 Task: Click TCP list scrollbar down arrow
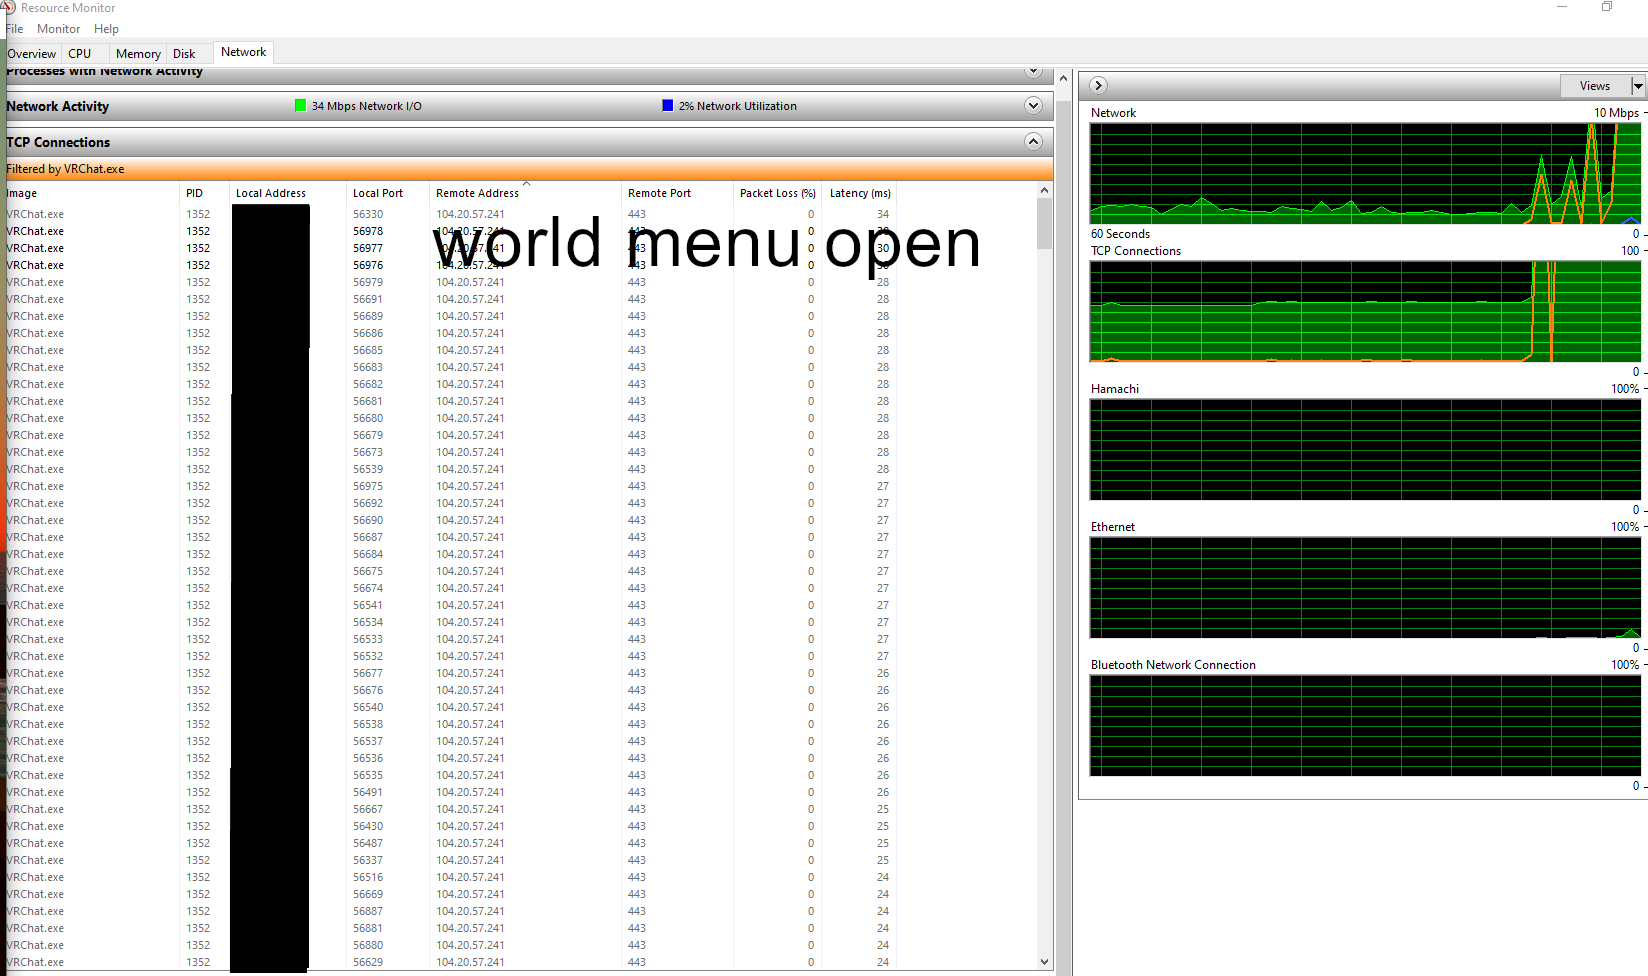(1045, 962)
